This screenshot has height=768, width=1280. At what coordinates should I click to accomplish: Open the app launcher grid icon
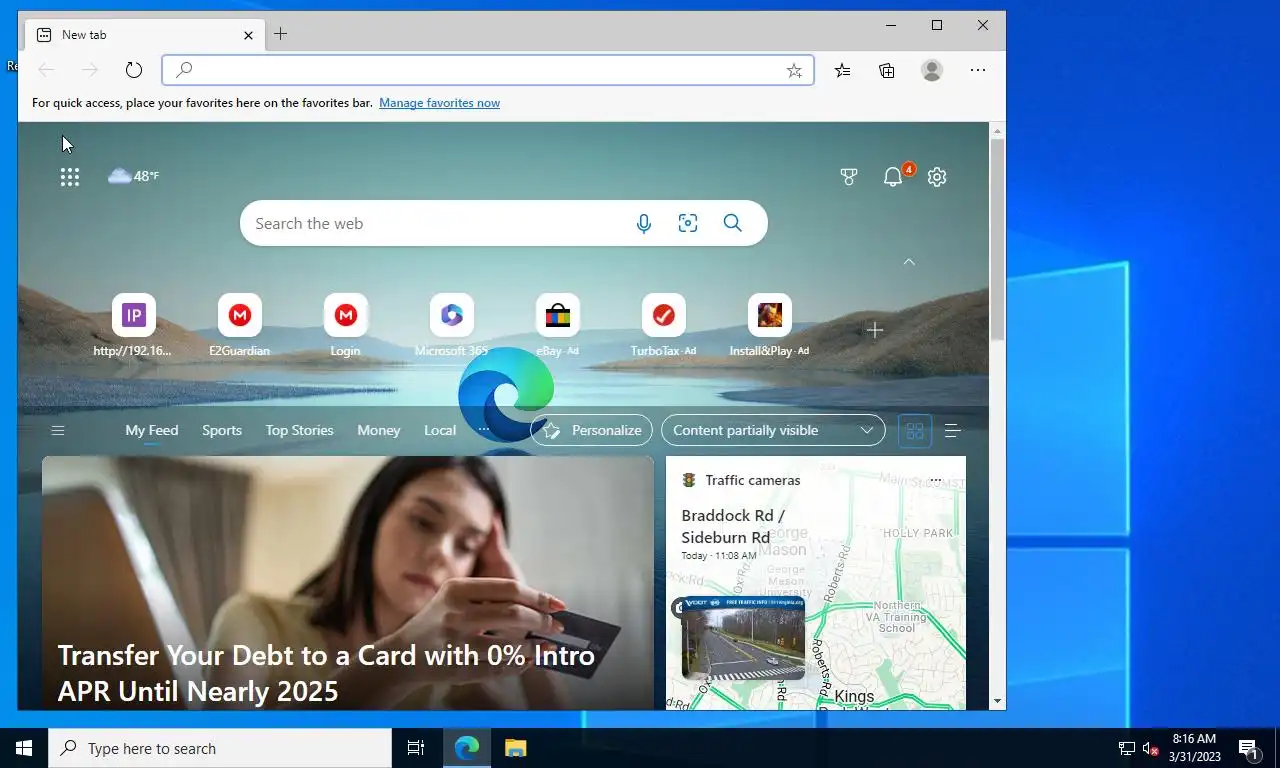click(x=69, y=177)
